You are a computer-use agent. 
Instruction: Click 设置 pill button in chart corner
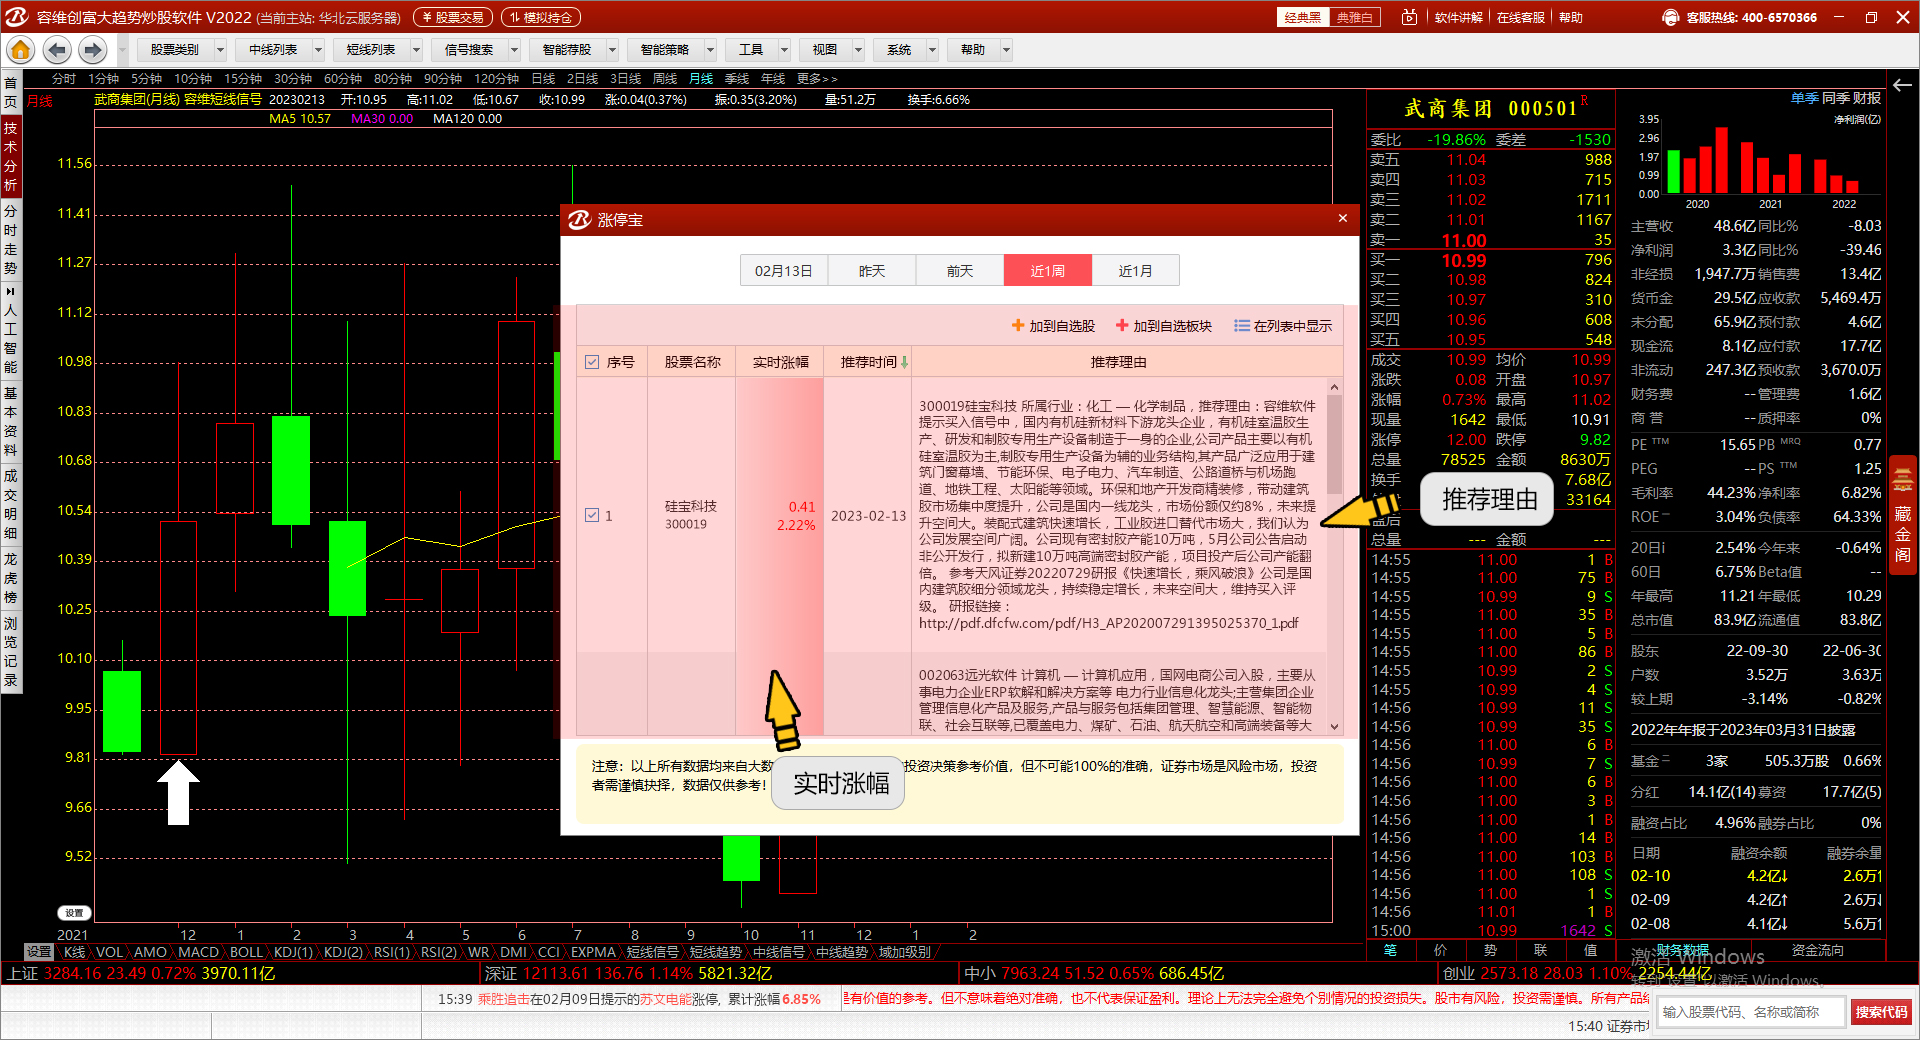pos(75,913)
